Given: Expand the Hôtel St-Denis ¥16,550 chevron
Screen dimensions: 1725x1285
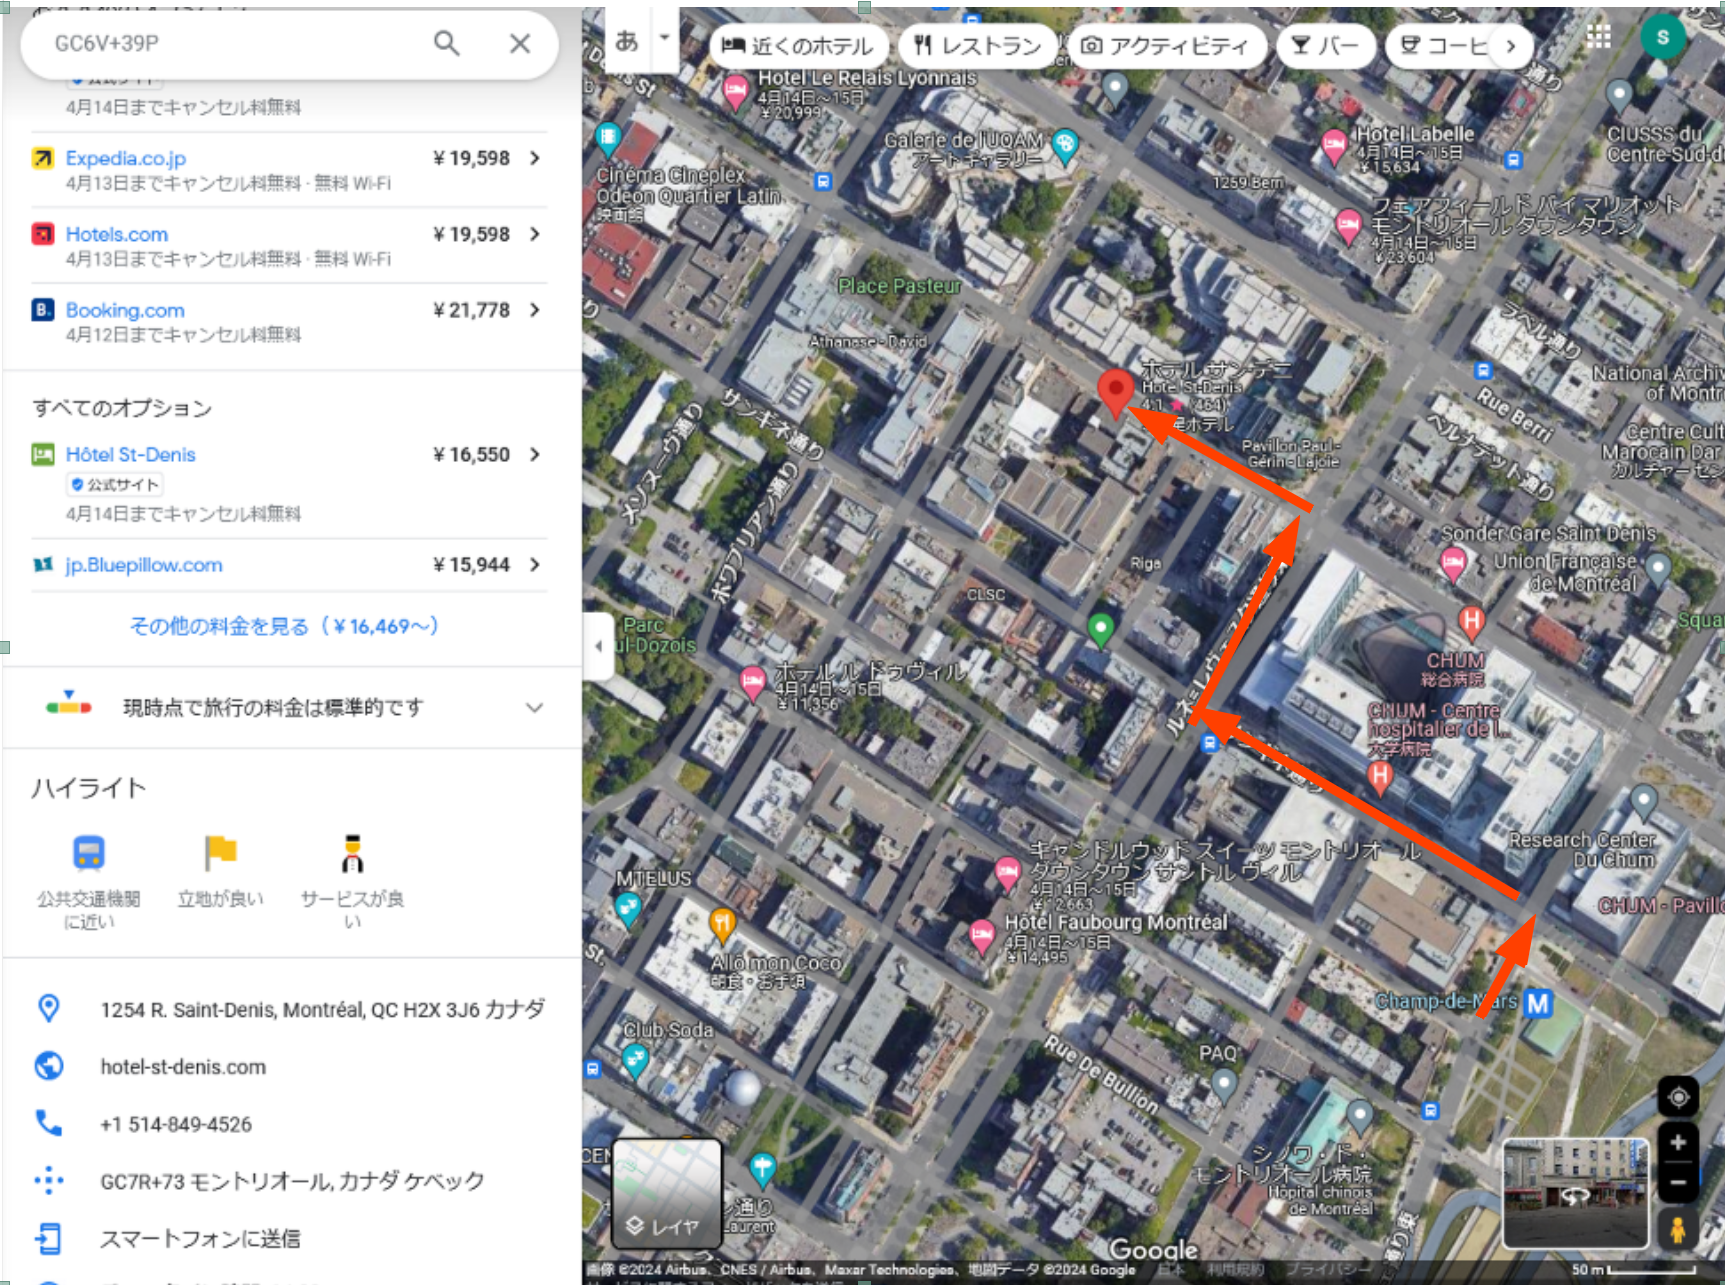Looking at the screenshot, I should point(535,454).
